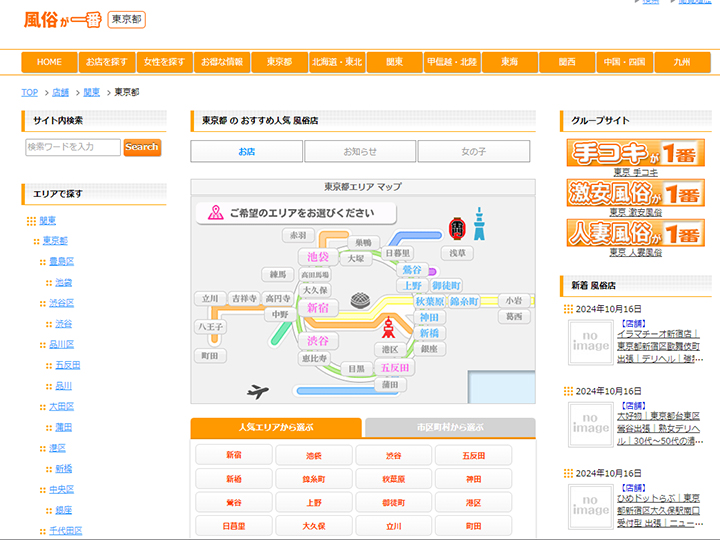The height and width of the screenshot is (540, 720).
Task: Click the dome stadium icon on the map
Action: [x=360, y=301]
